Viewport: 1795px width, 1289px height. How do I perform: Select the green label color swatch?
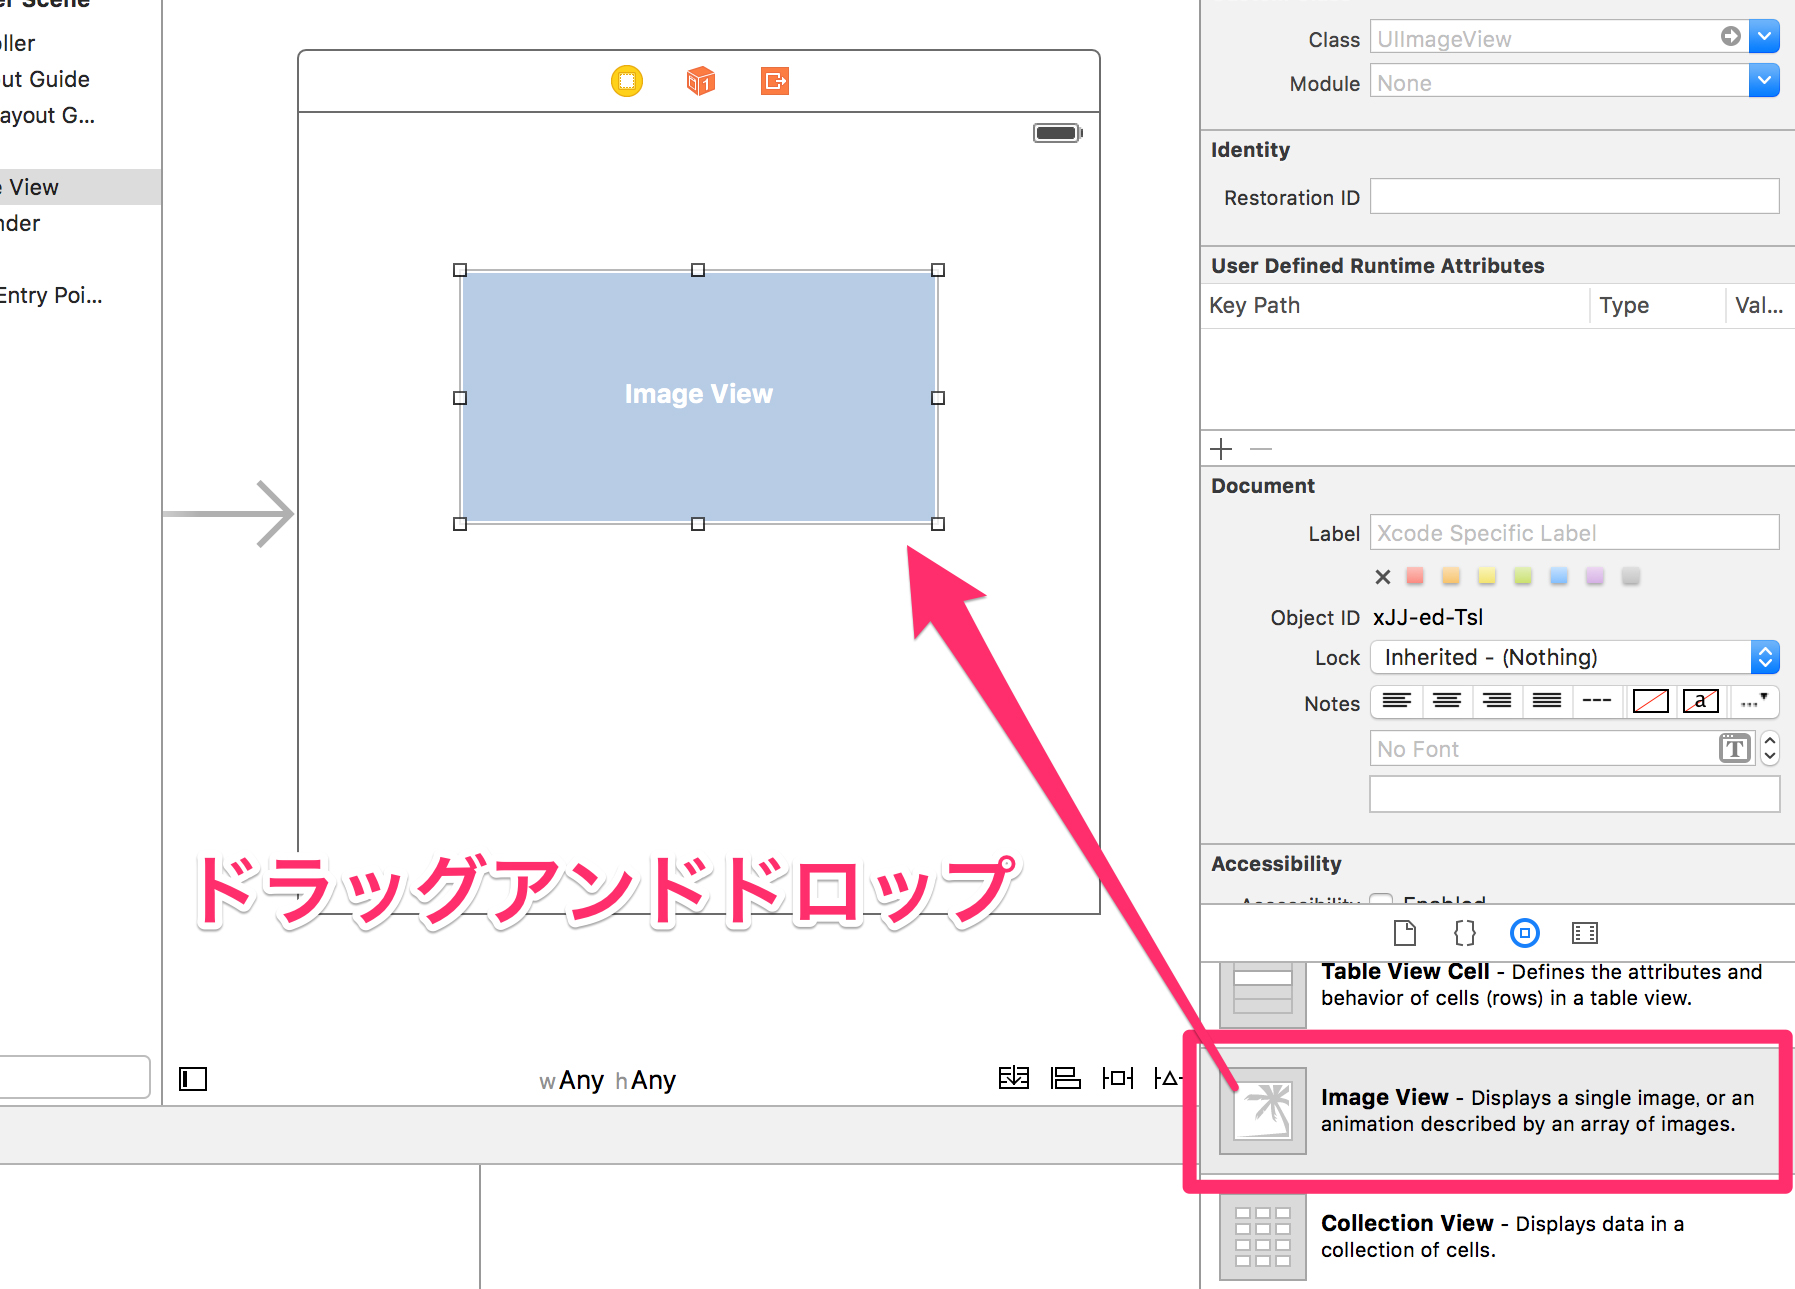(x=1522, y=576)
